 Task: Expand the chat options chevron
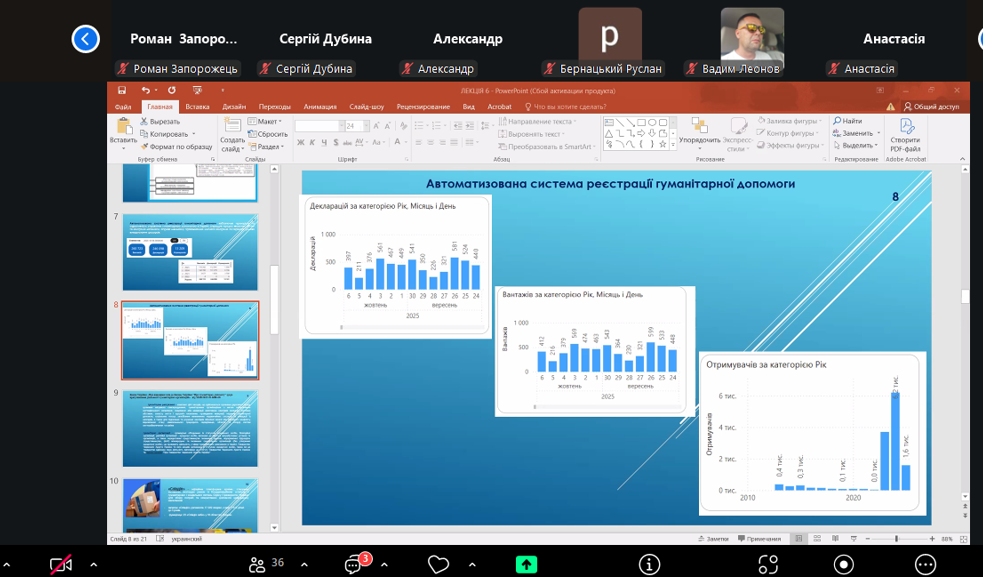[x=384, y=564]
